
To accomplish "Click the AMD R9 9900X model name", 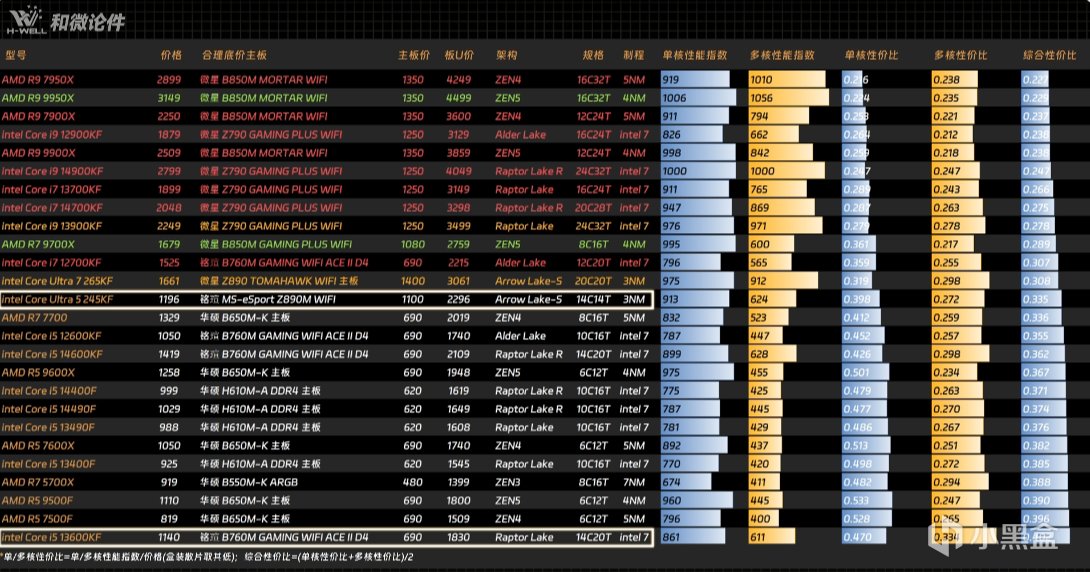I will [x=38, y=153].
